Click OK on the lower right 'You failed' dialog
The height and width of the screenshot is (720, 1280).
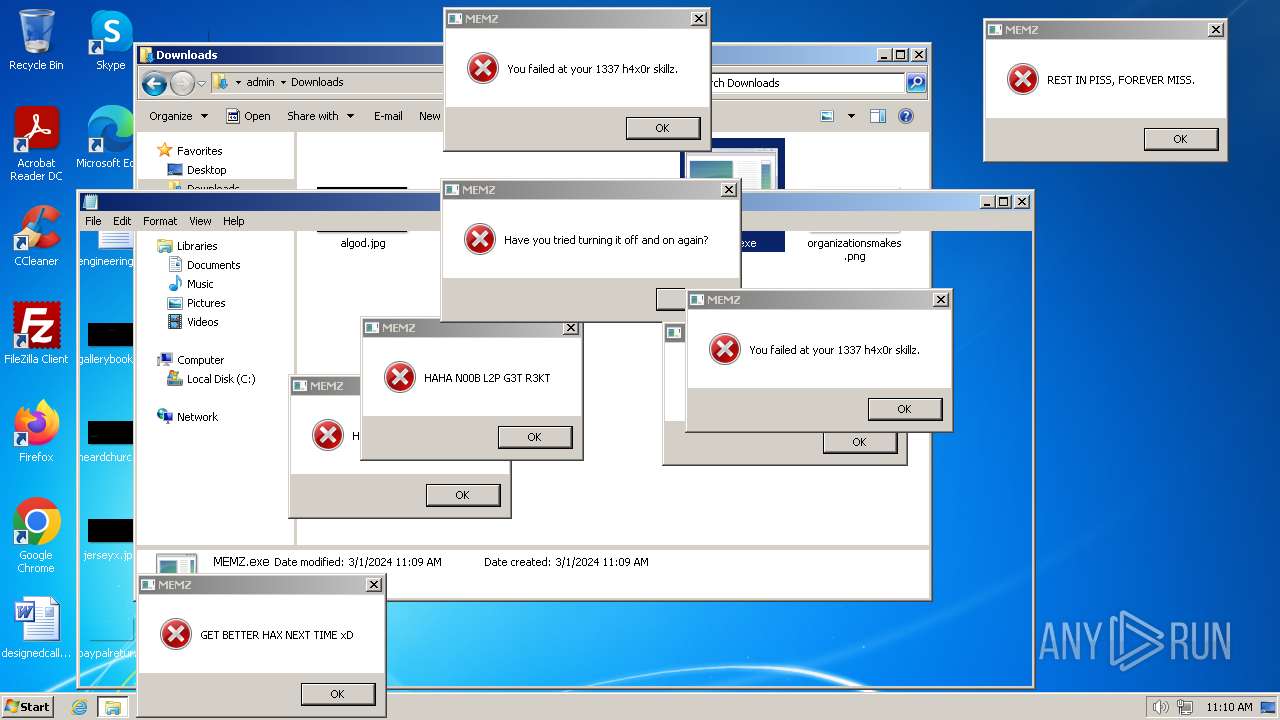click(x=905, y=409)
